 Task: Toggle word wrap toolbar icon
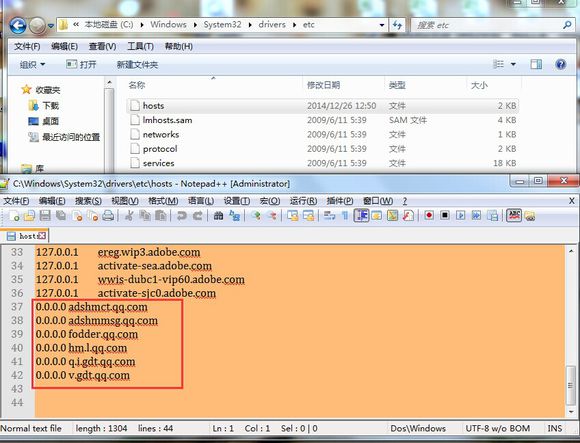(x=329, y=215)
